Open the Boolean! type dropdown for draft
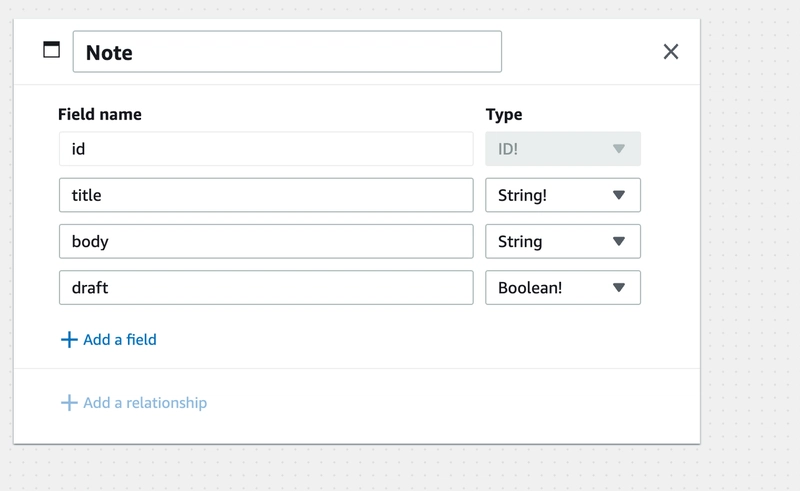This screenshot has height=491, width=800. 563,288
